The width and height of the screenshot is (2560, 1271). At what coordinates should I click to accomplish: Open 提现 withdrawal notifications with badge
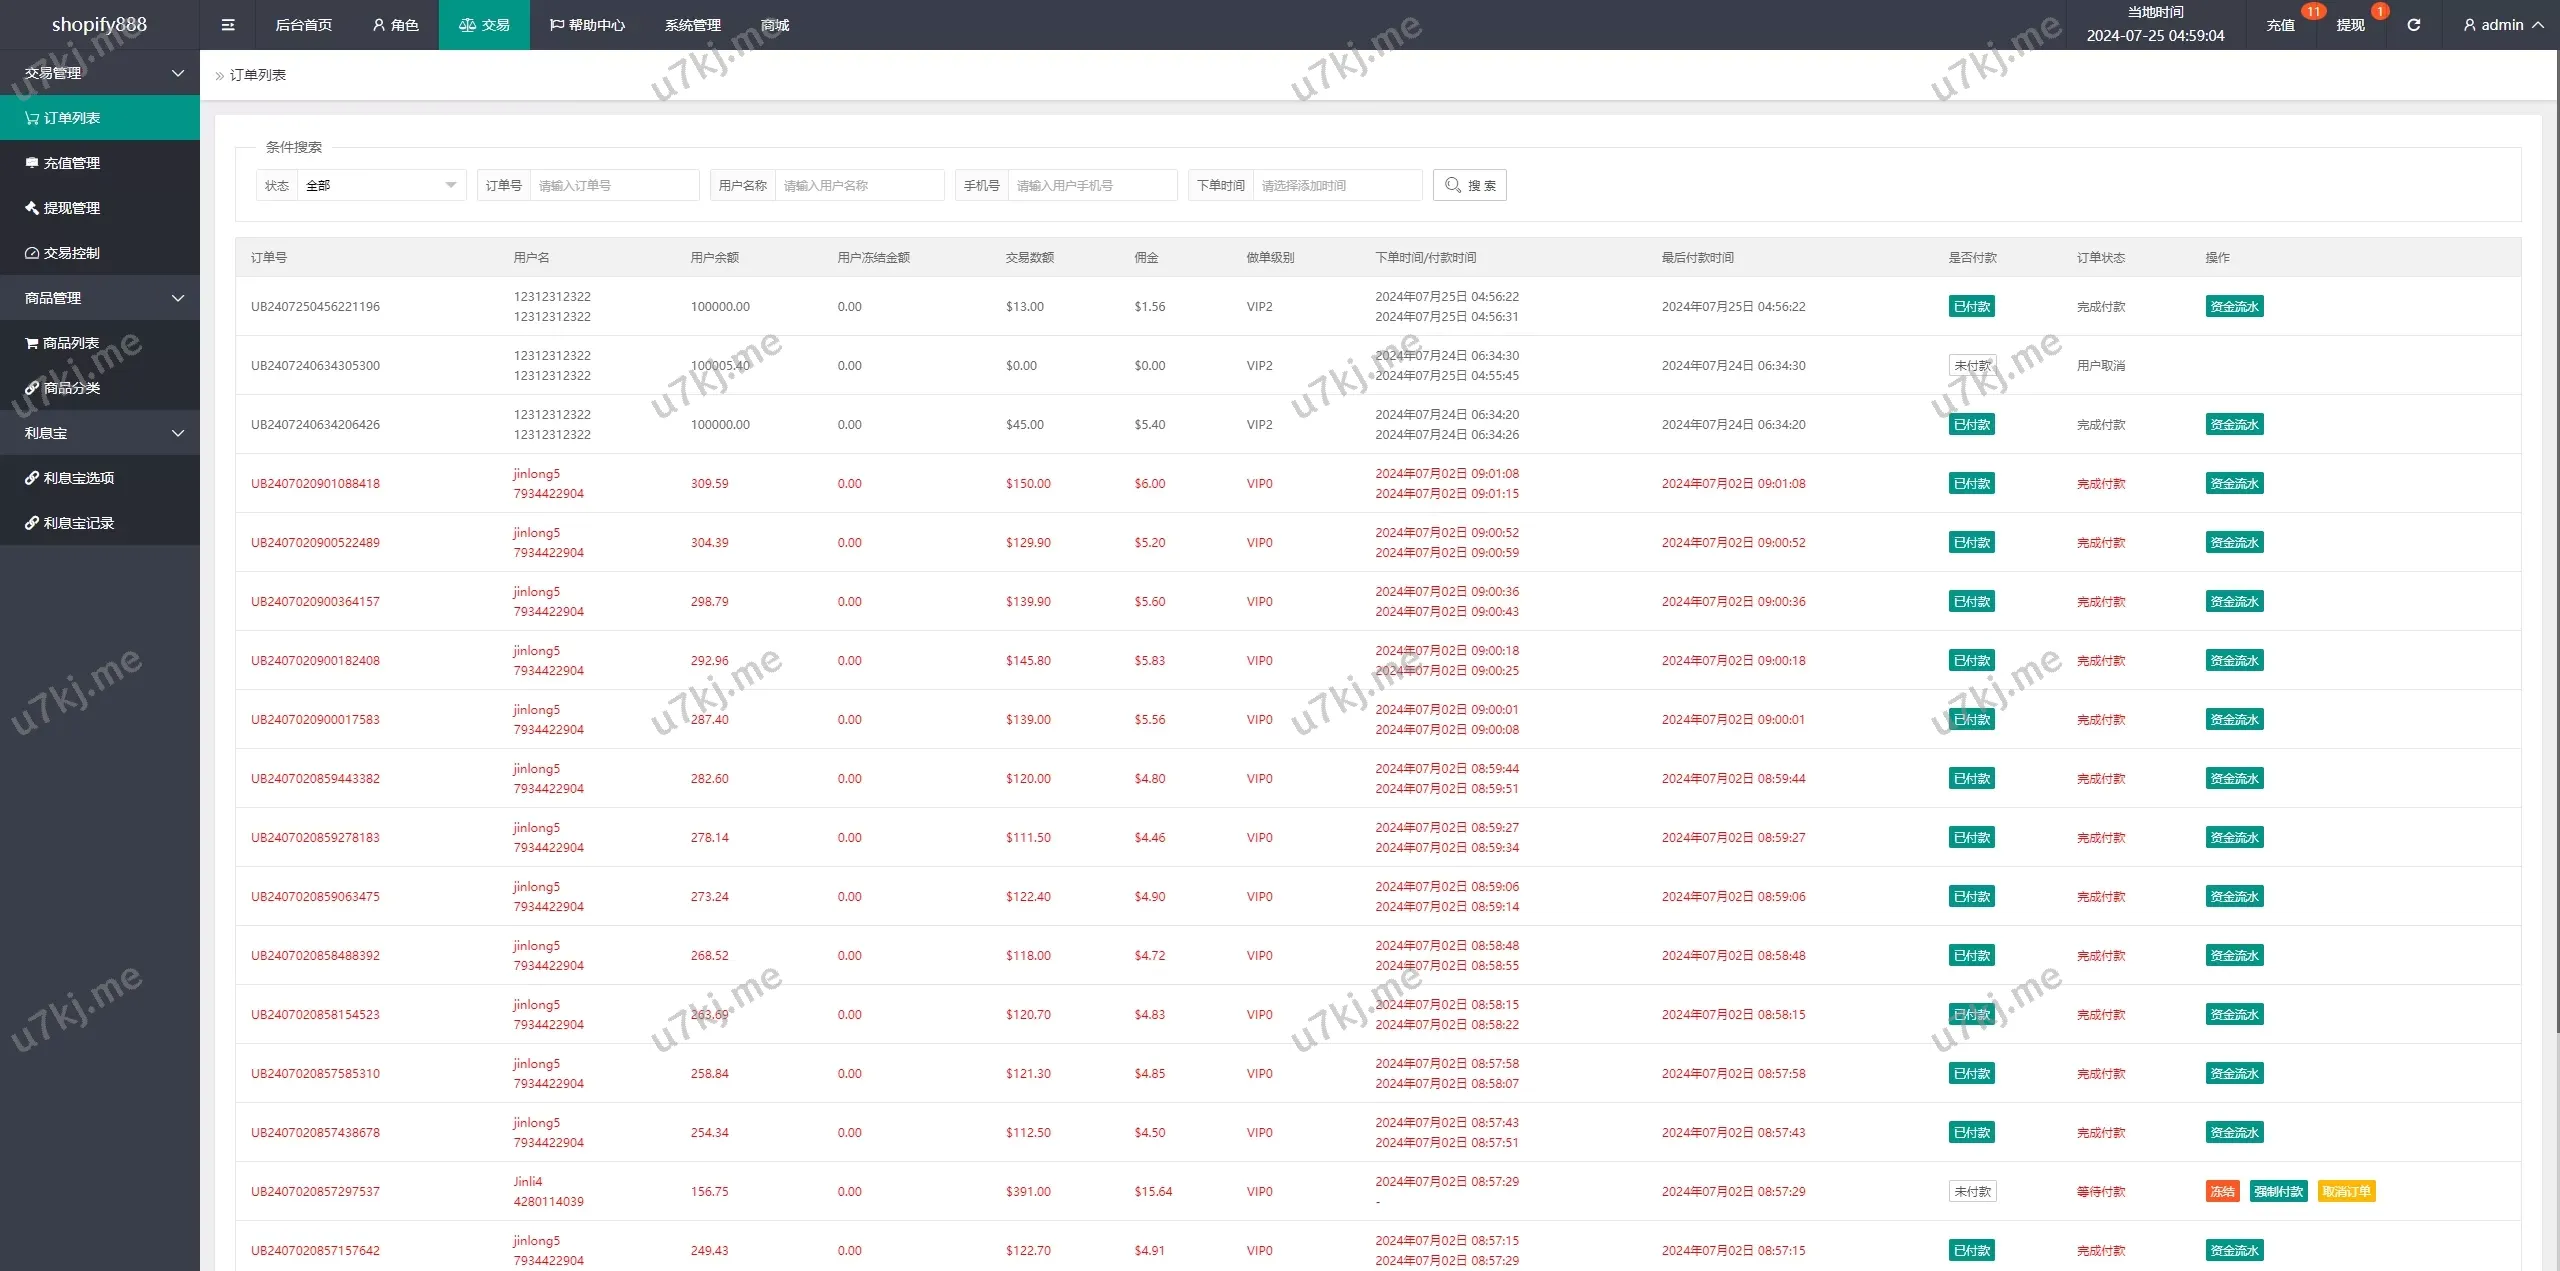(x=2350, y=25)
